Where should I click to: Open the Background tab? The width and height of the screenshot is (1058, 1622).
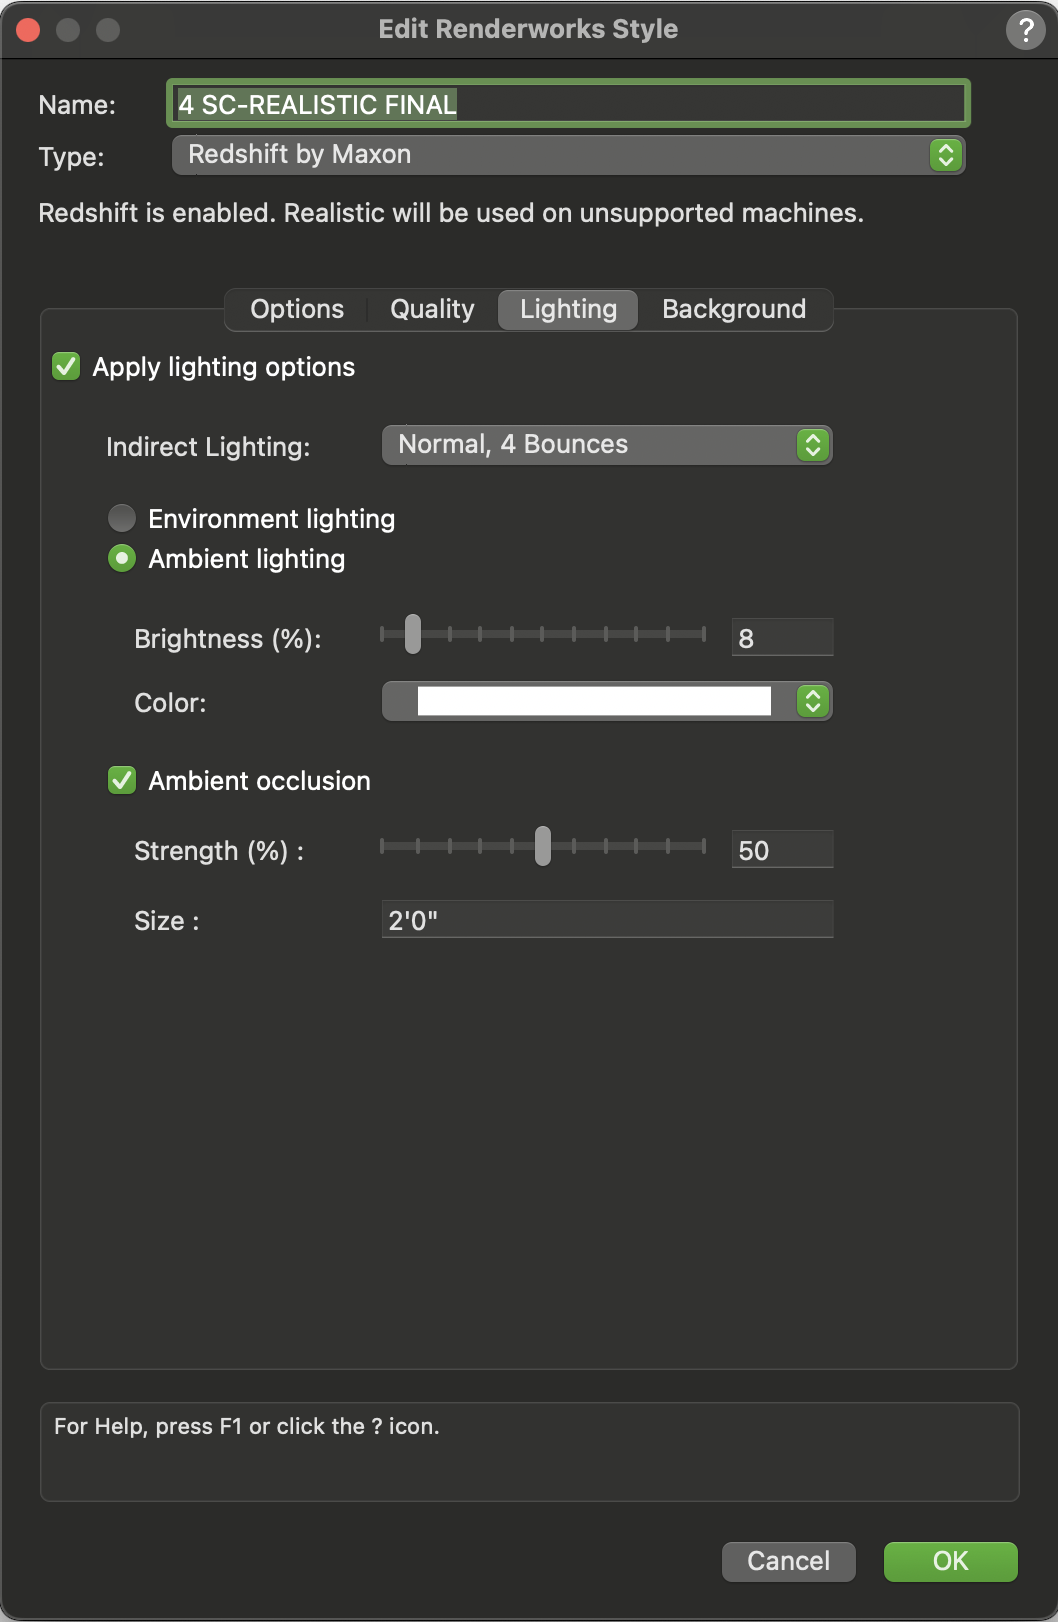(733, 309)
